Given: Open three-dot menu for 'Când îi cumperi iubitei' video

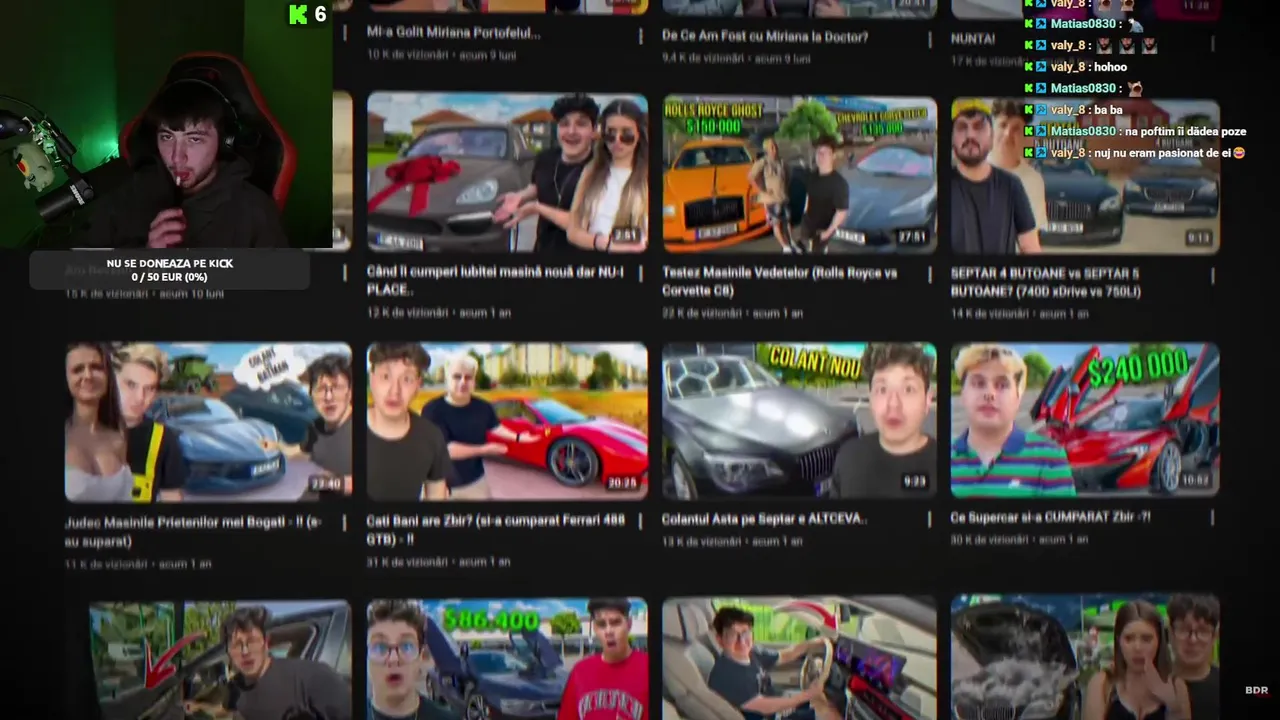Looking at the screenshot, I should (x=641, y=274).
